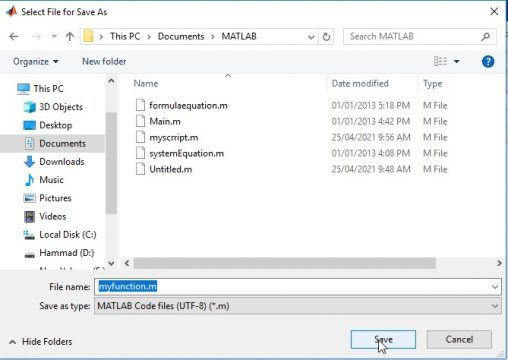Select Untitled.m file
Viewport: 508px width, 360px height.
pyautogui.click(x=171, y=169)
